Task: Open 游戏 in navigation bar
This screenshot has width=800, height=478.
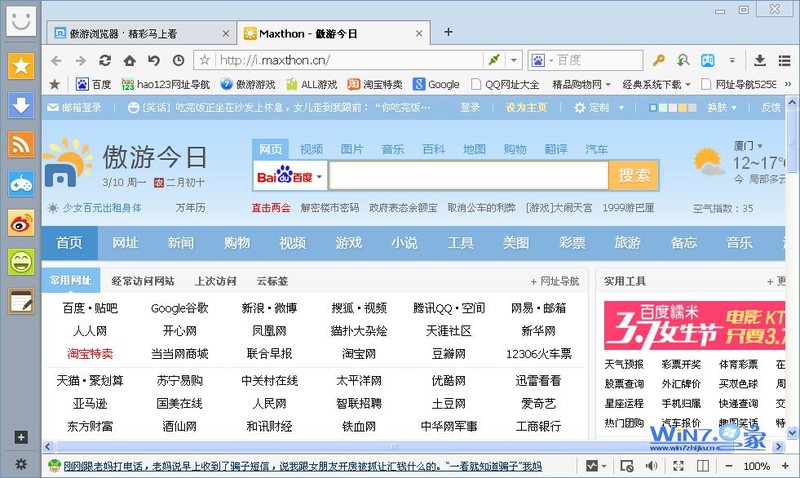Action: [x=348, y=243]
